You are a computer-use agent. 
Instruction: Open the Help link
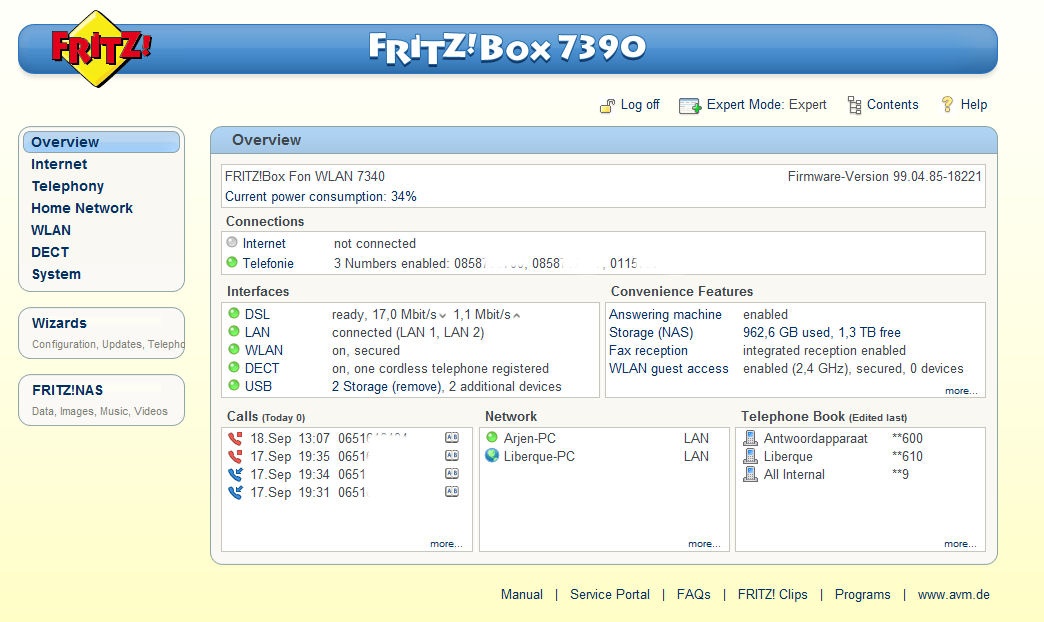coord(973,105)
